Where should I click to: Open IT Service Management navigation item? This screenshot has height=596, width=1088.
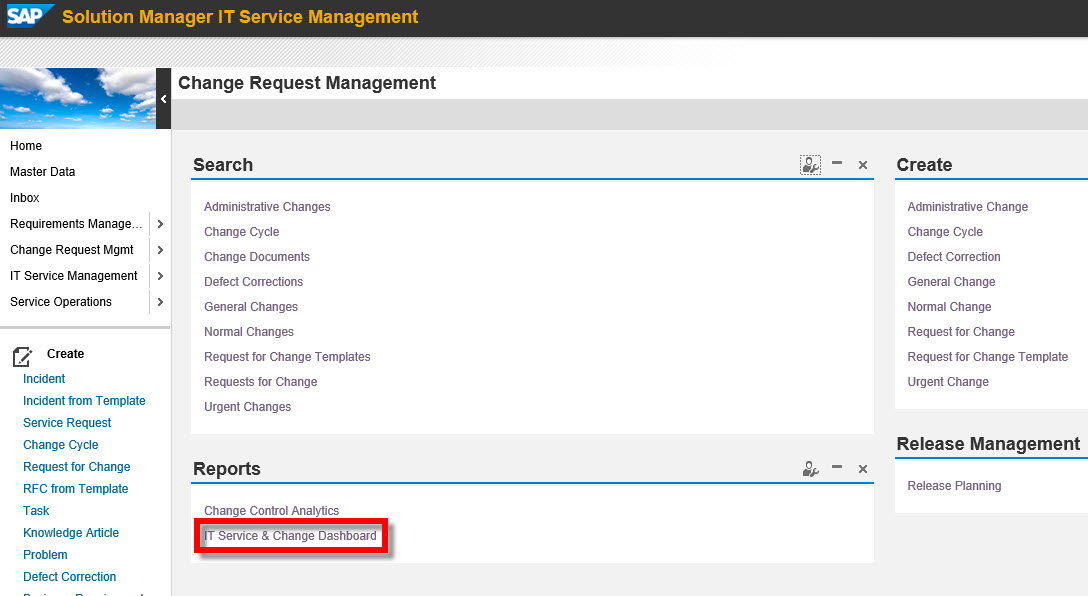coord(74,276)
